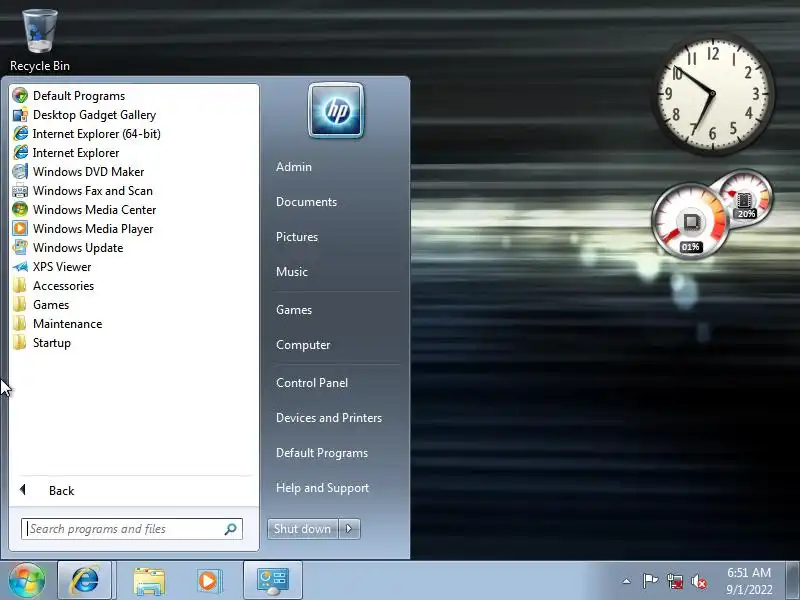Viewport: 800px width, 600px height.
Task: Click Show desktop button at taskbar edge
Action: 793,580
